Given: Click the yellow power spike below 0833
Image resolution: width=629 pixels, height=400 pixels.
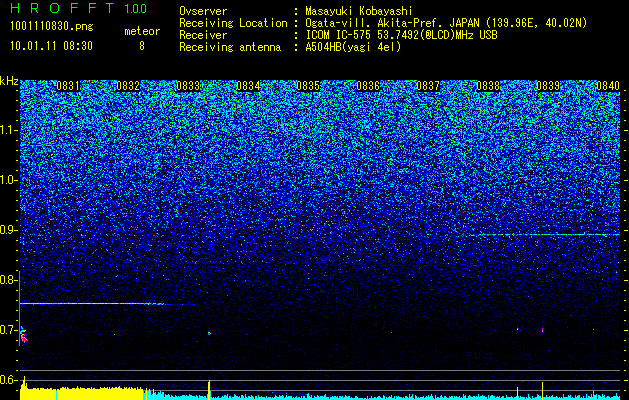Looking at the screenshot, I should [209, 390].
